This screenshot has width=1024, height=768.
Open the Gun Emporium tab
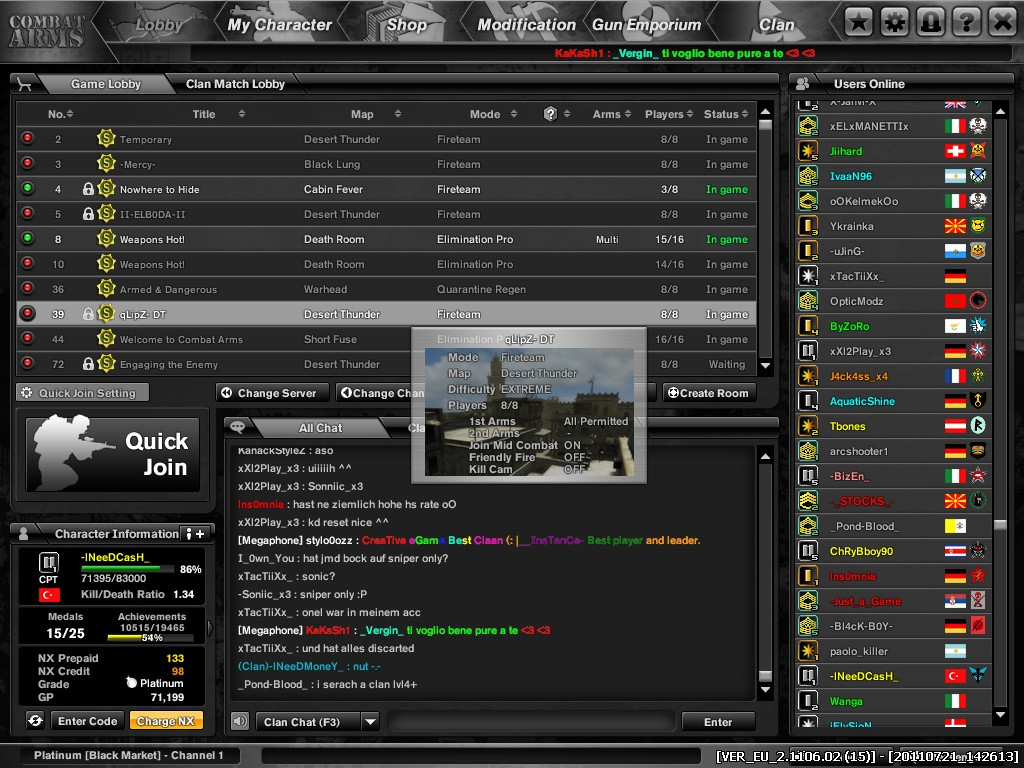pyautogui.click(x=647, y=25)
